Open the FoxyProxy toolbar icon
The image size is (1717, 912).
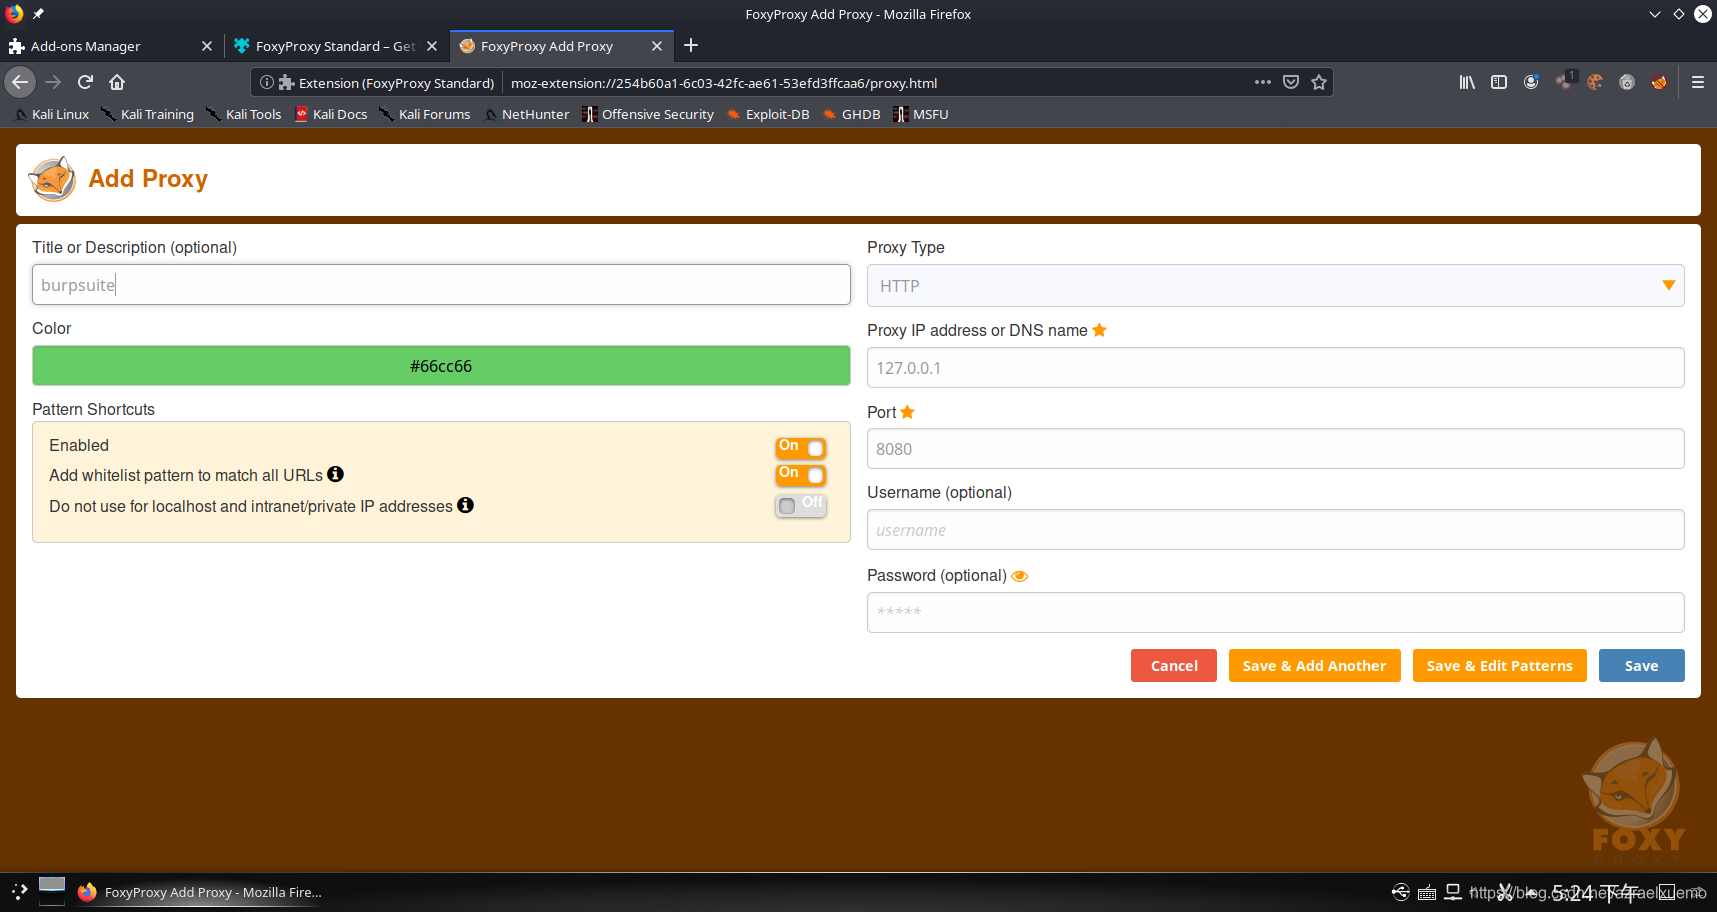(1659, 82)
